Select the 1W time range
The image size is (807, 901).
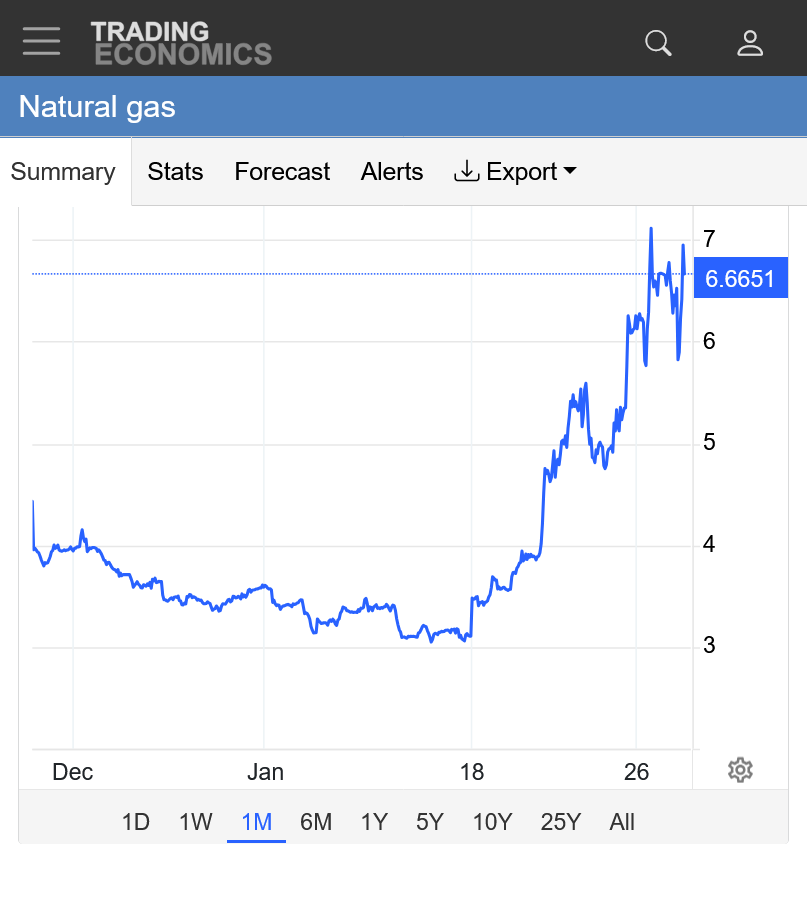click(x=196, y=822)
